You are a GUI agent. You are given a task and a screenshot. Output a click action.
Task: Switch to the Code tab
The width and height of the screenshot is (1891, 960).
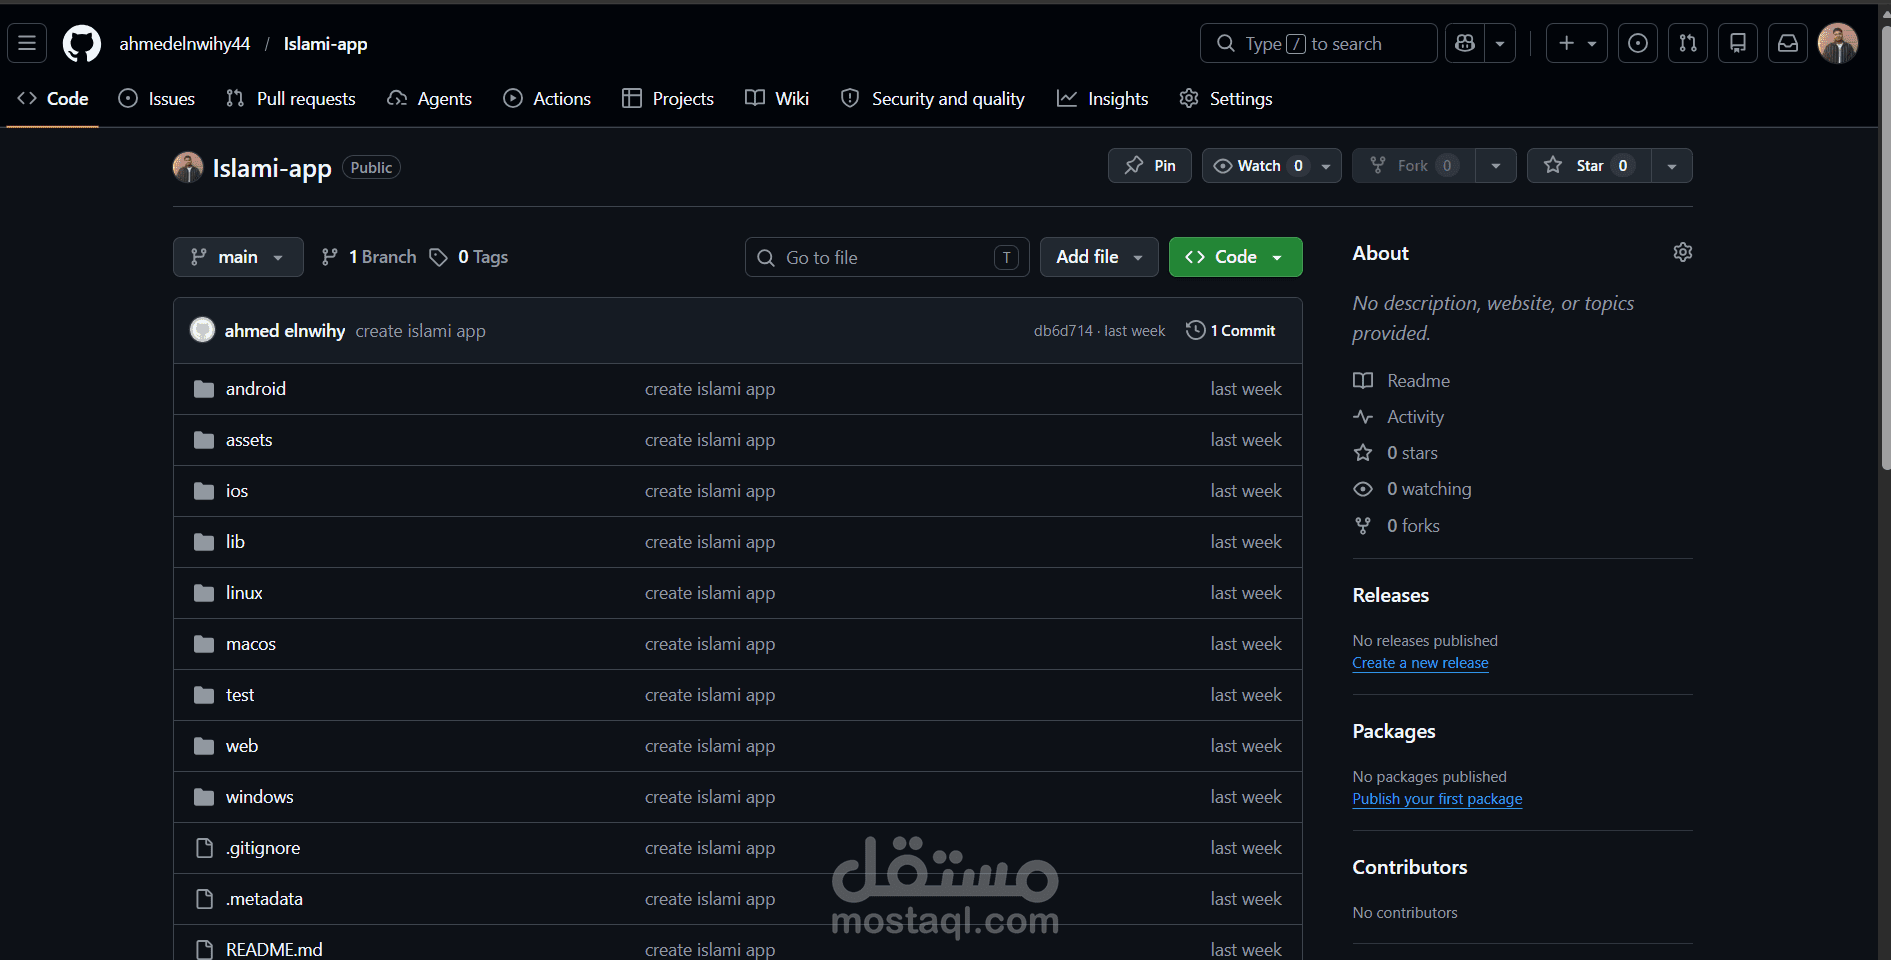[53, 99]
